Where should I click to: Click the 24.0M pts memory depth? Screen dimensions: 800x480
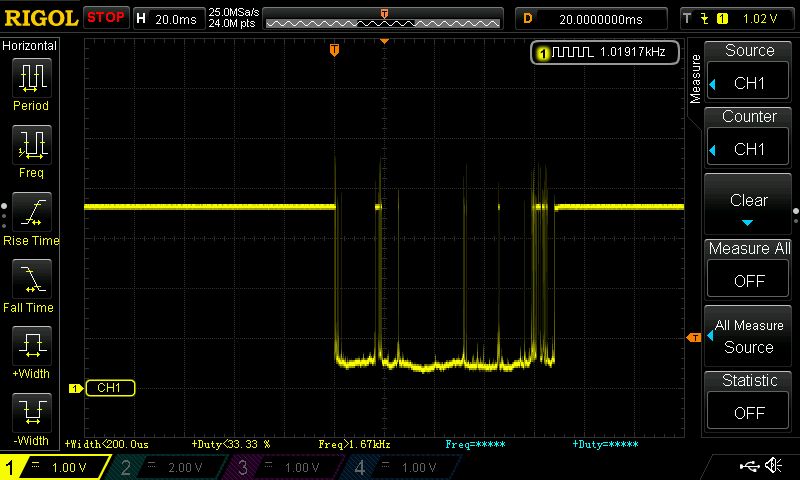point(232,23)
